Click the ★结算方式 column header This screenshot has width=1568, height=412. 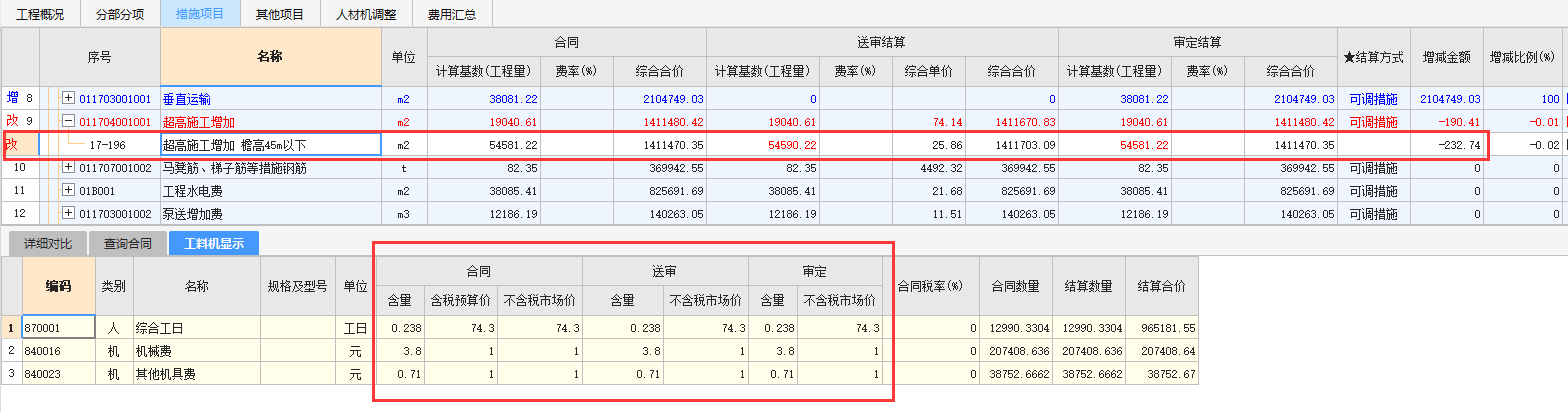pyautogui.click(x=1375, y=57)
